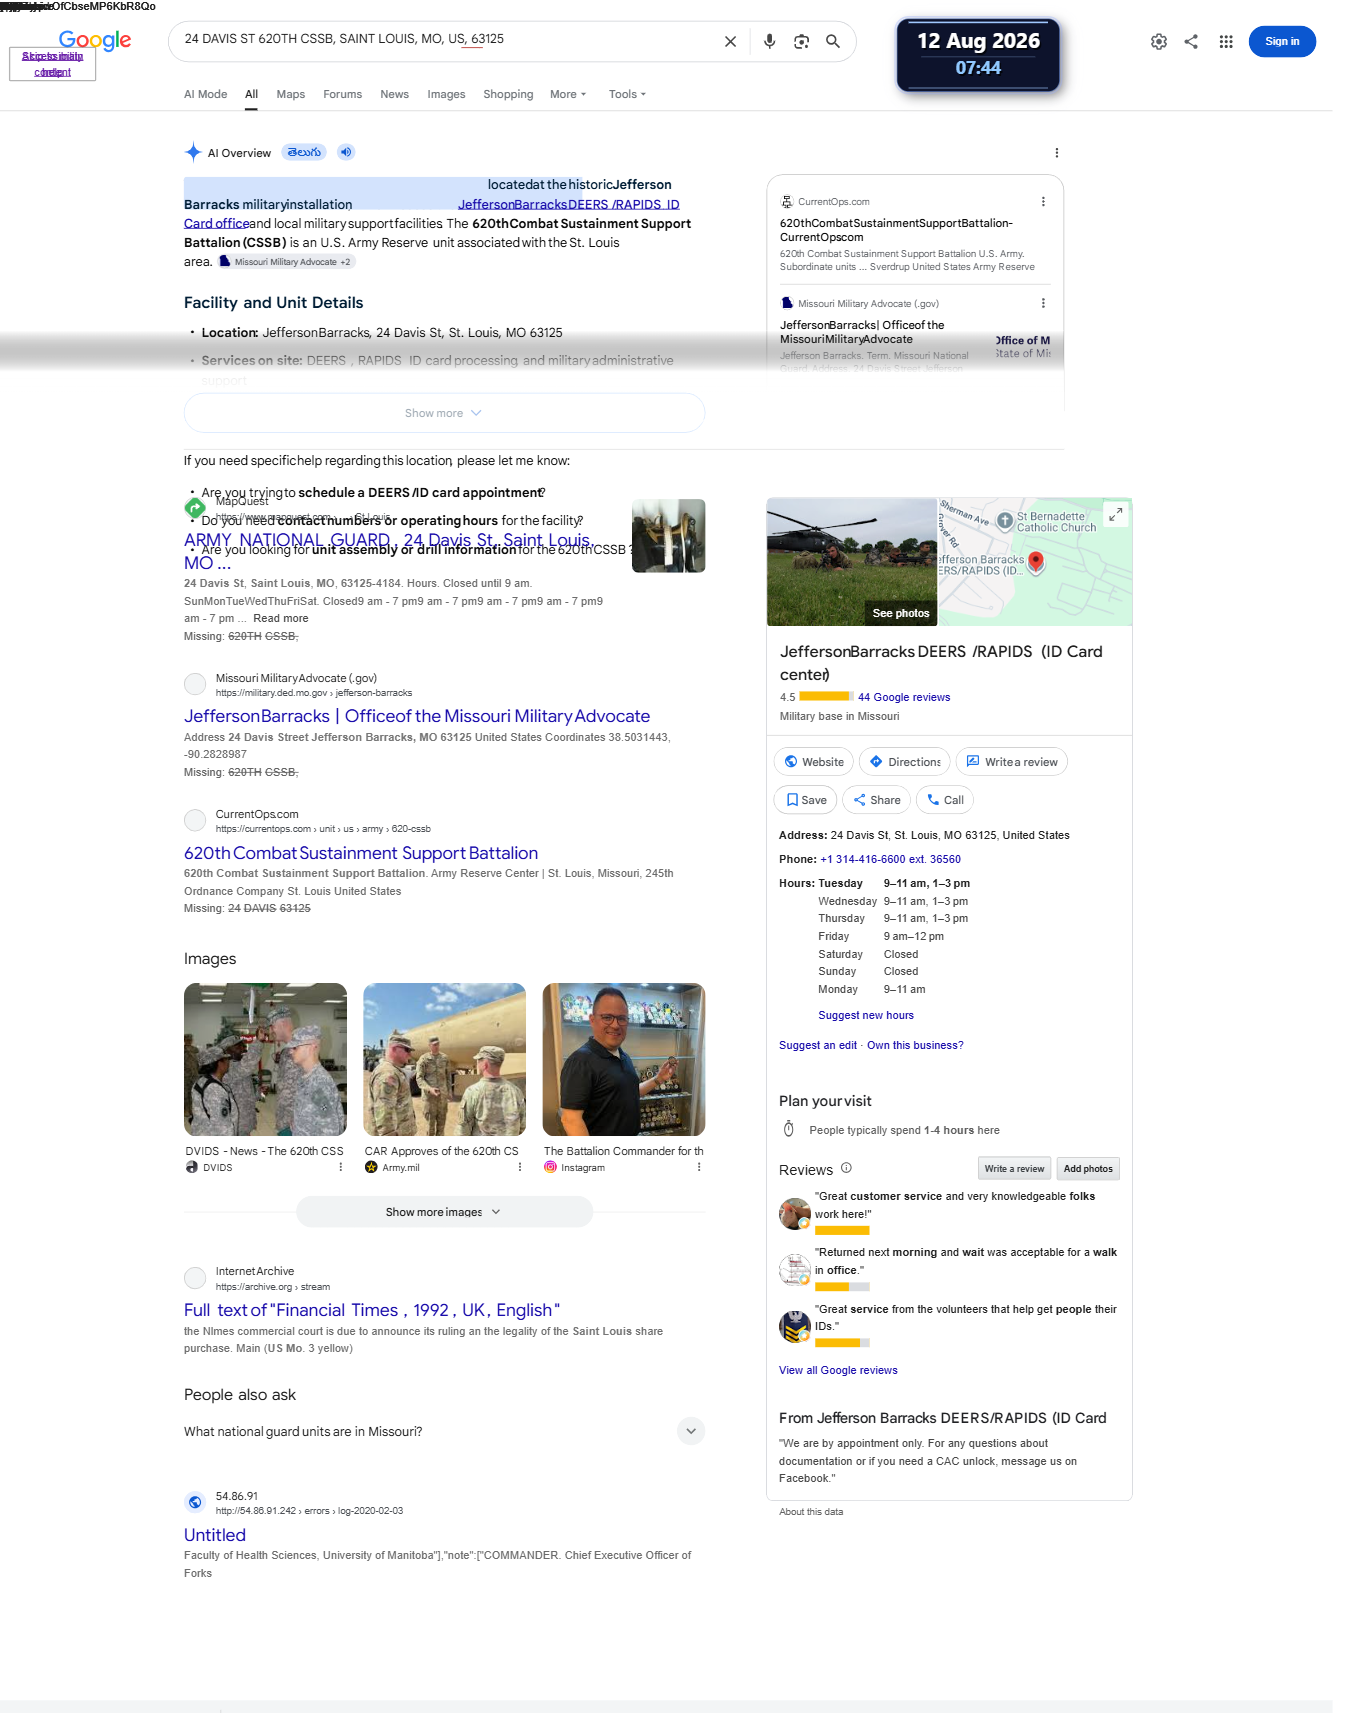Share the place via Share button
This screenshot has height=1713, width=1348.
tap(877, 800)
